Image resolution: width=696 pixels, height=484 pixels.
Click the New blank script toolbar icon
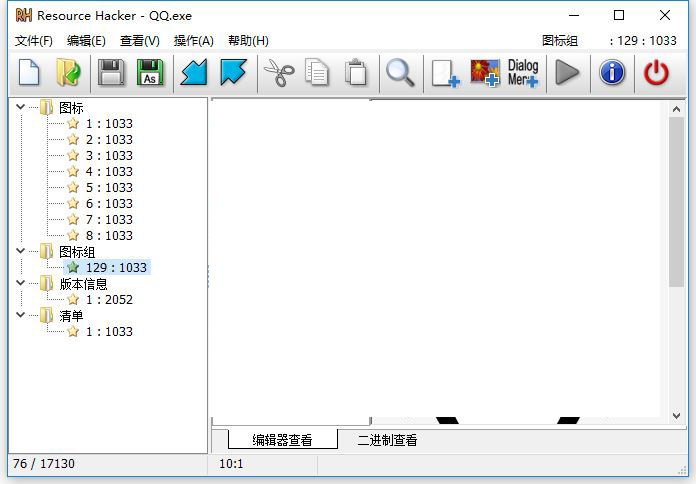click(x=30, y=73)
